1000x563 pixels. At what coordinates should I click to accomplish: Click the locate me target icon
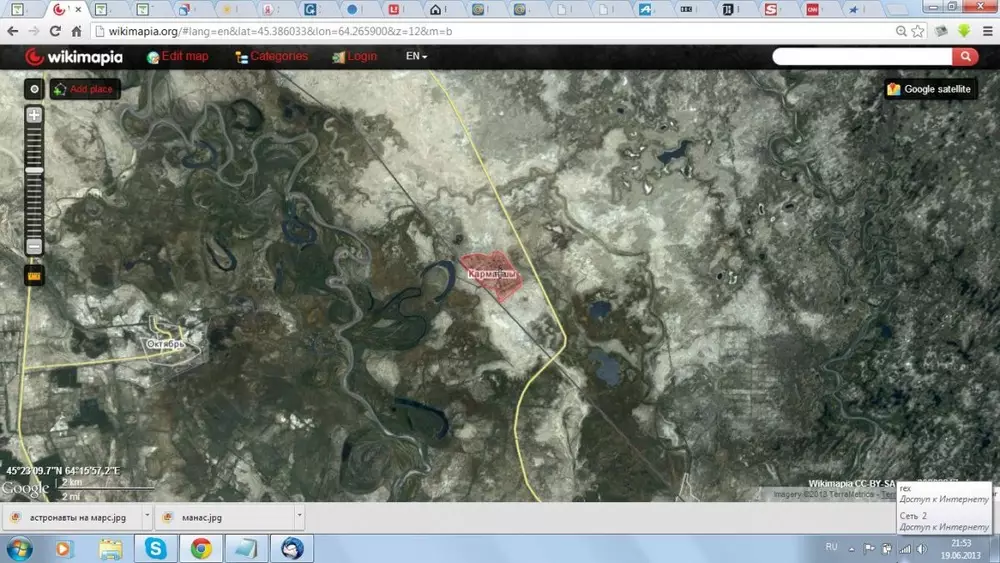pyautogui.click(x=34, y=89)
